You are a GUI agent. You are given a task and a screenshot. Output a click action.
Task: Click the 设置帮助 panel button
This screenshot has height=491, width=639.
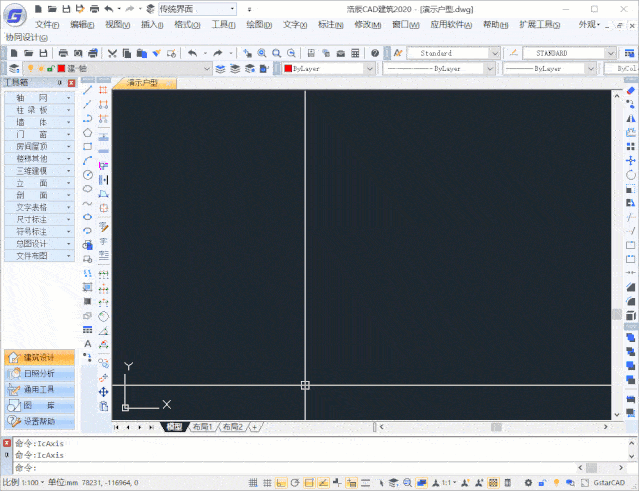pyautogui.click(x=40, y=421)
